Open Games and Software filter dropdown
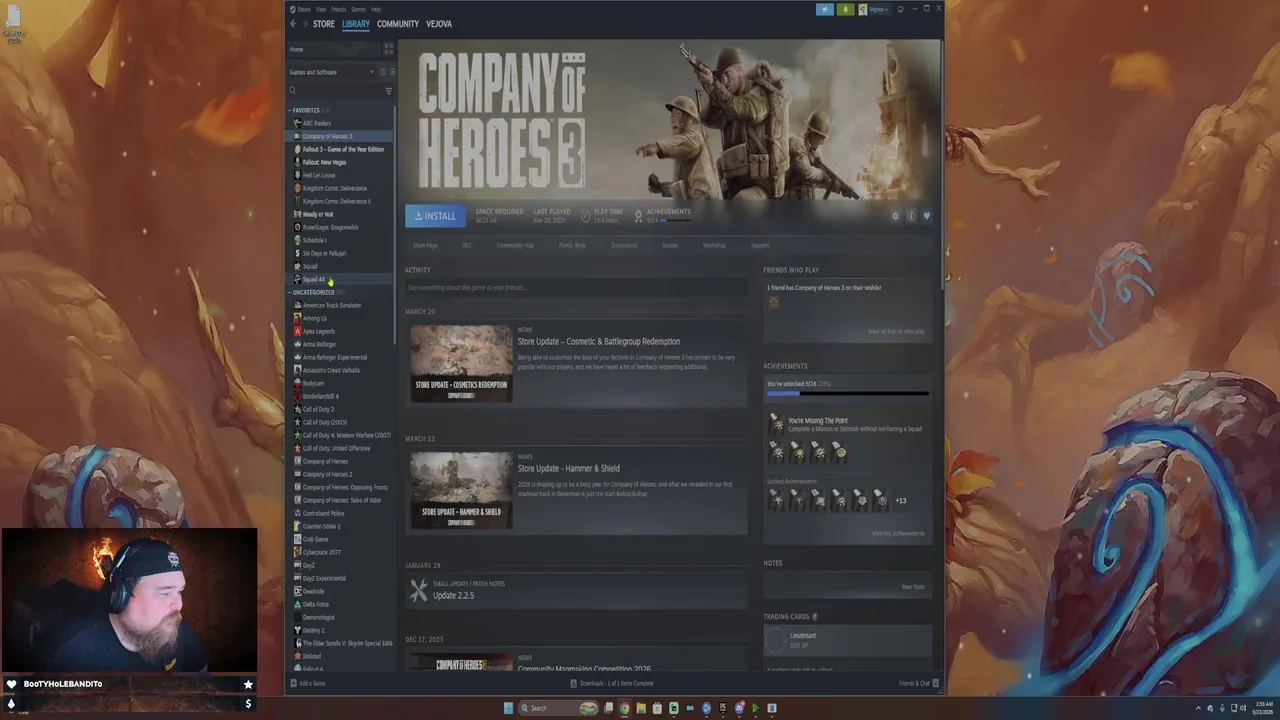 click(x=331, y=72)
